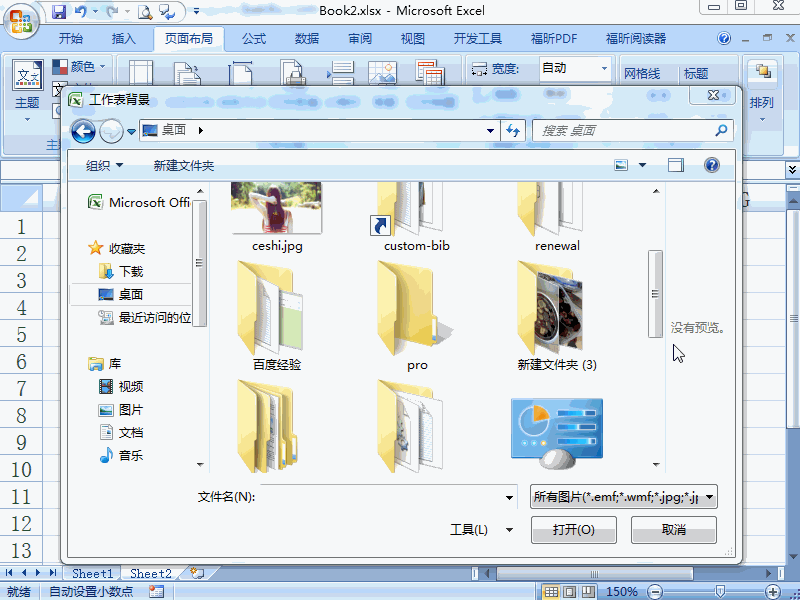Viewport: 800px width, 600px height.
Task: Click 新建文件夹 new folder button
Action: click(184, 165)
